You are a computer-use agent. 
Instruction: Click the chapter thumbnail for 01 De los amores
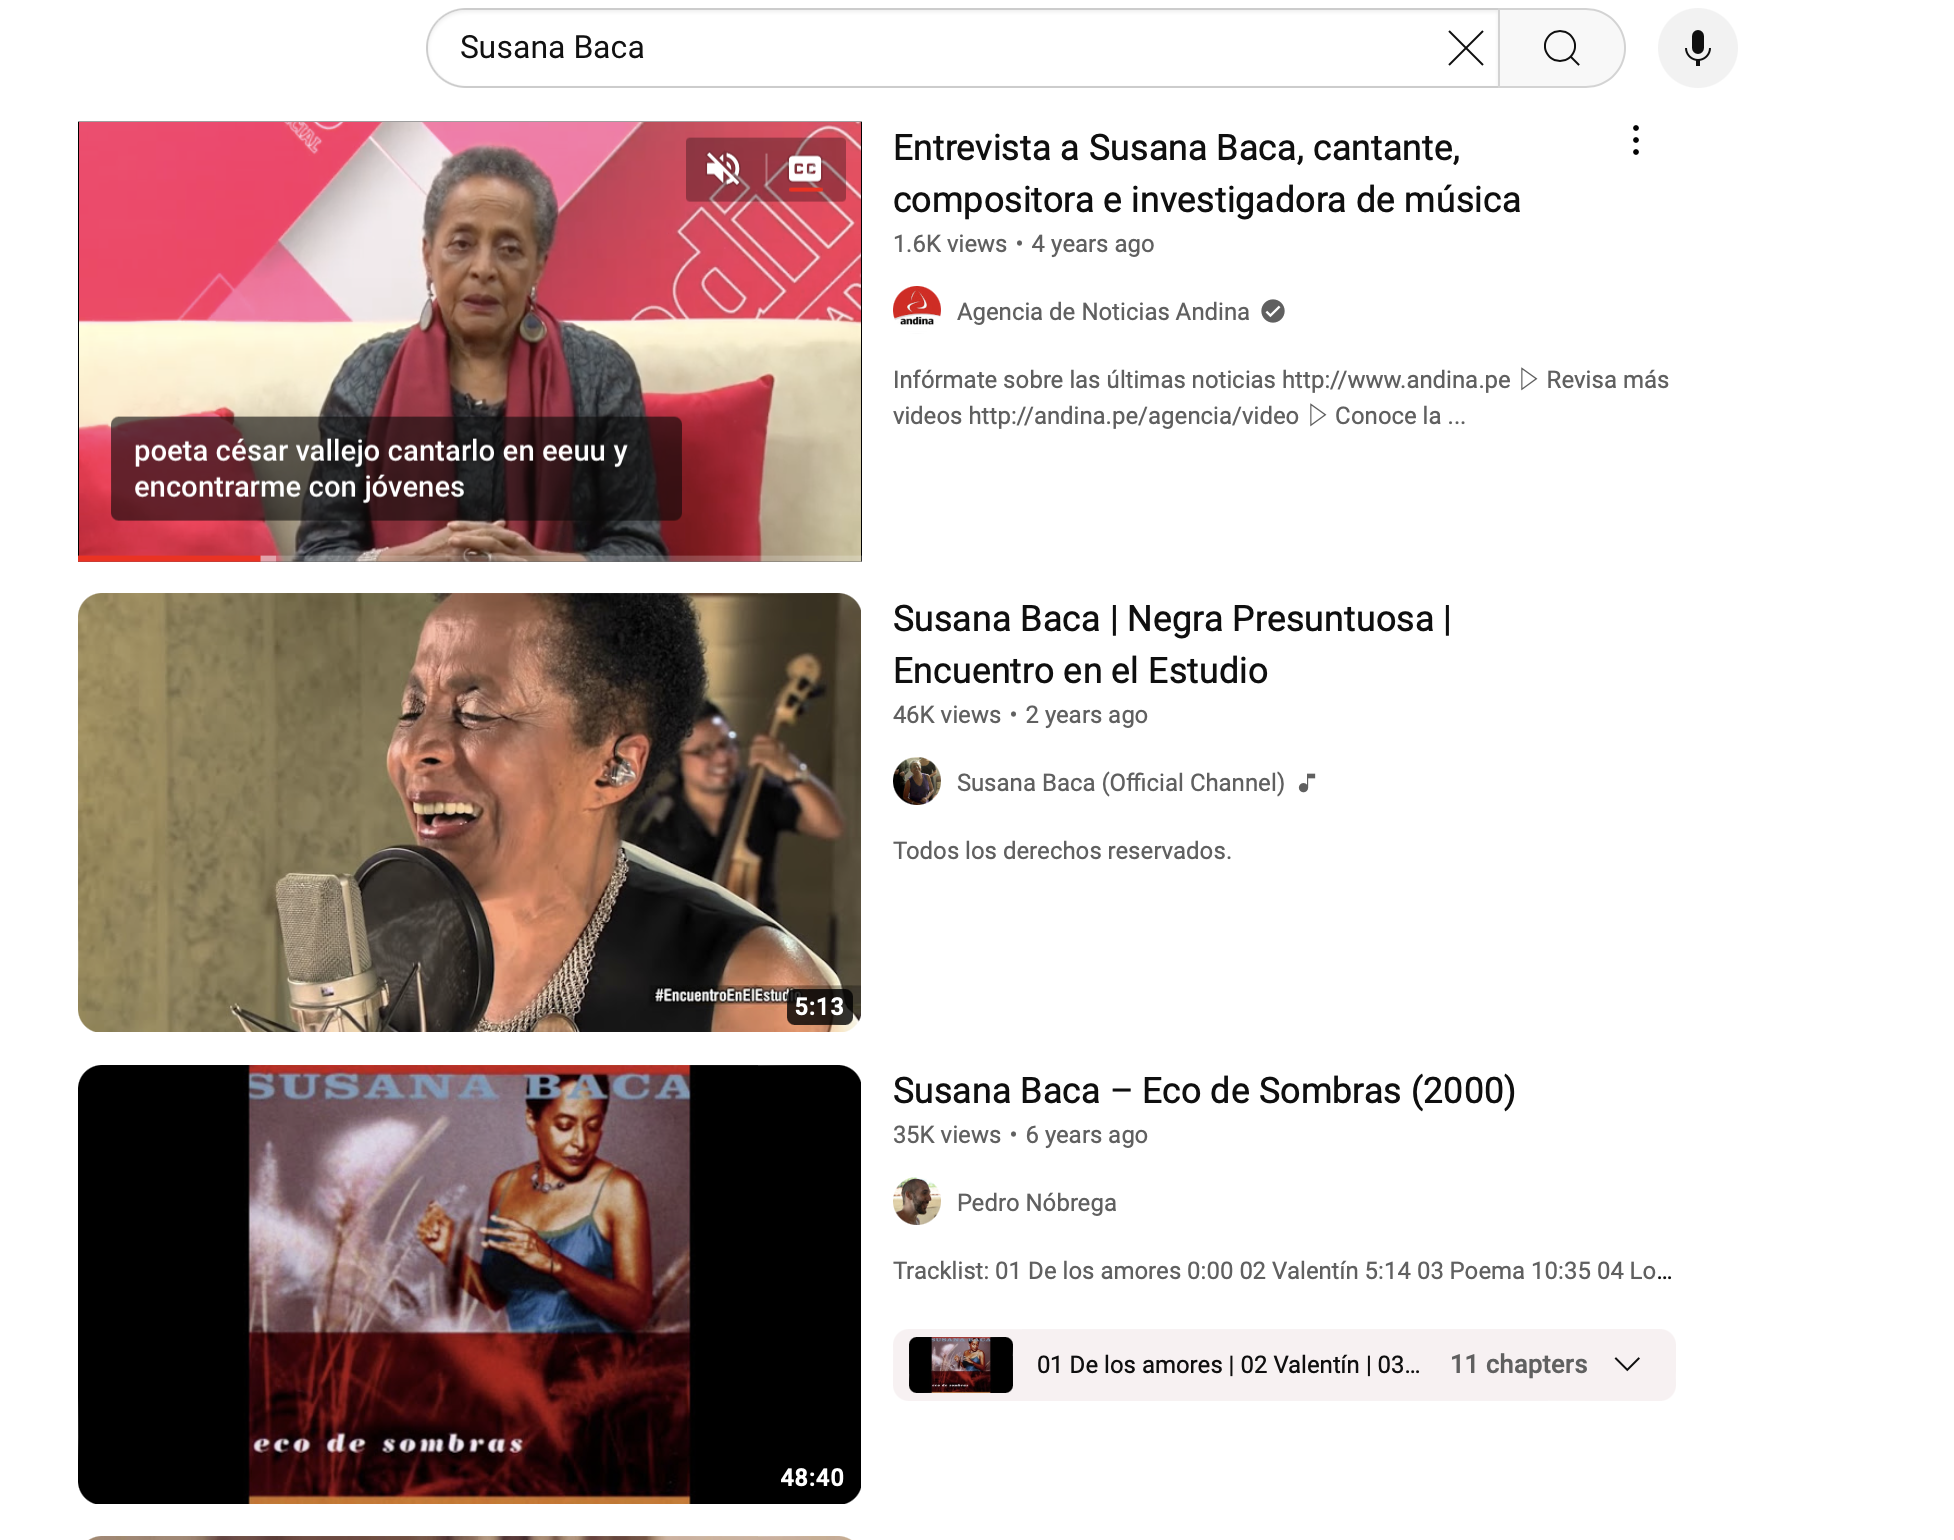[960, 1364]
